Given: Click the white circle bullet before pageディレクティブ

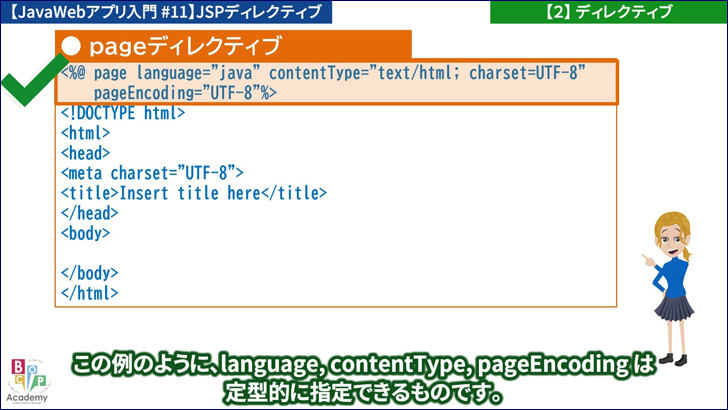Looking at the screenshot, I should click(71, 46).
